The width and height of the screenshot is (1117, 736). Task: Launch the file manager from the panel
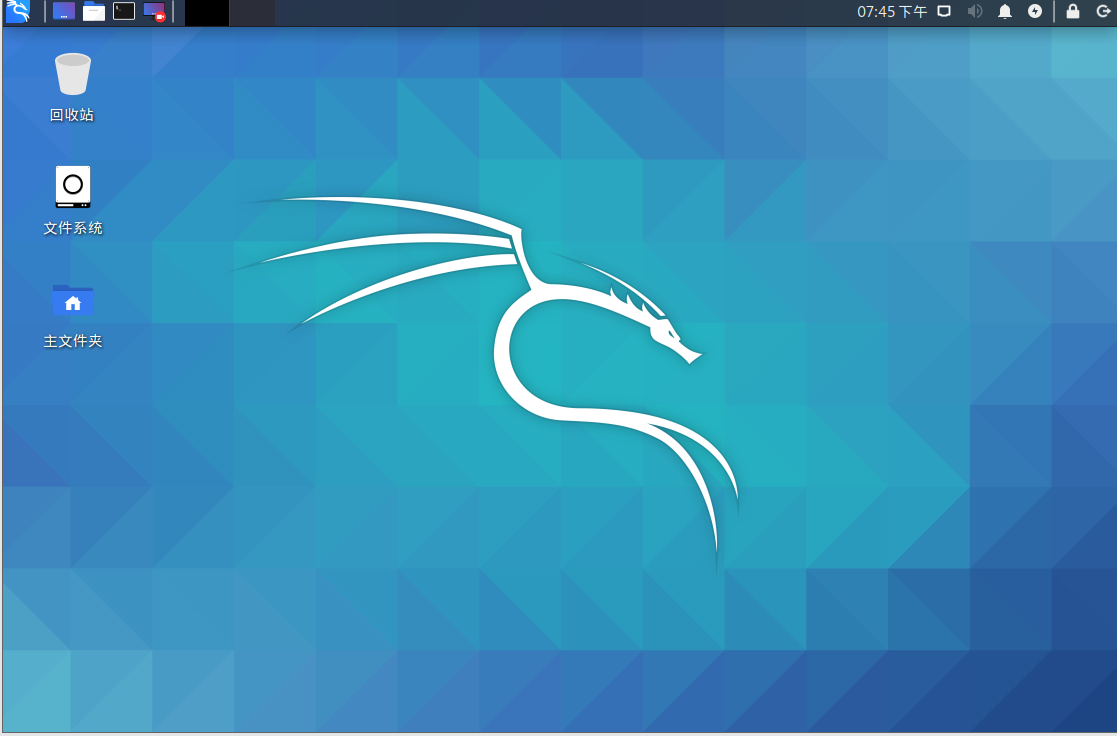(x=94, y=11)
